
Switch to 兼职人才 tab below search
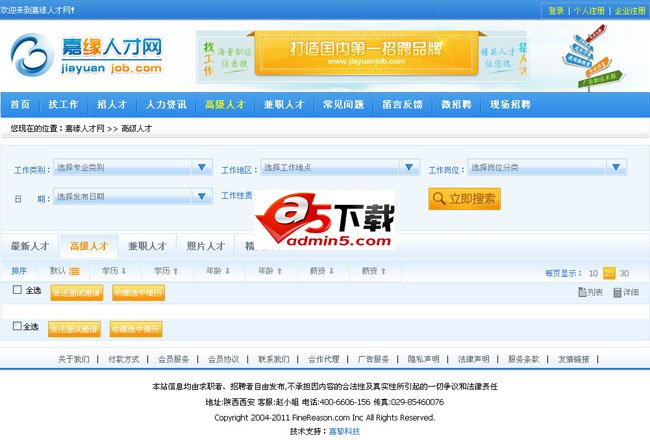click(147, 246)
